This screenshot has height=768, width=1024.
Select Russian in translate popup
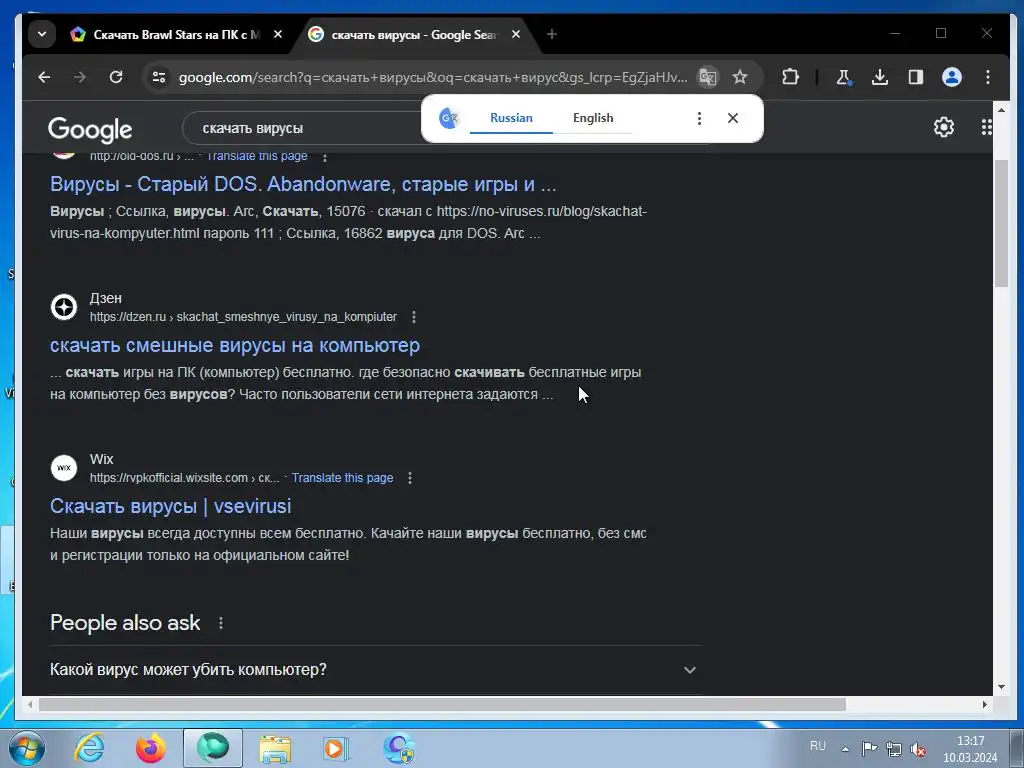(511, 118)
